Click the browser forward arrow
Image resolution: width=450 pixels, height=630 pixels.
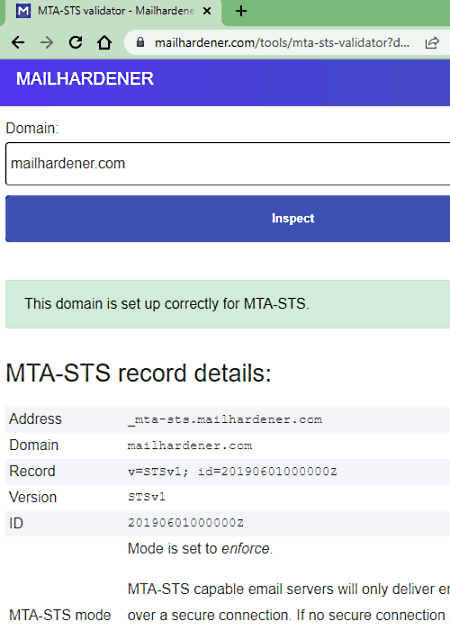47,42
